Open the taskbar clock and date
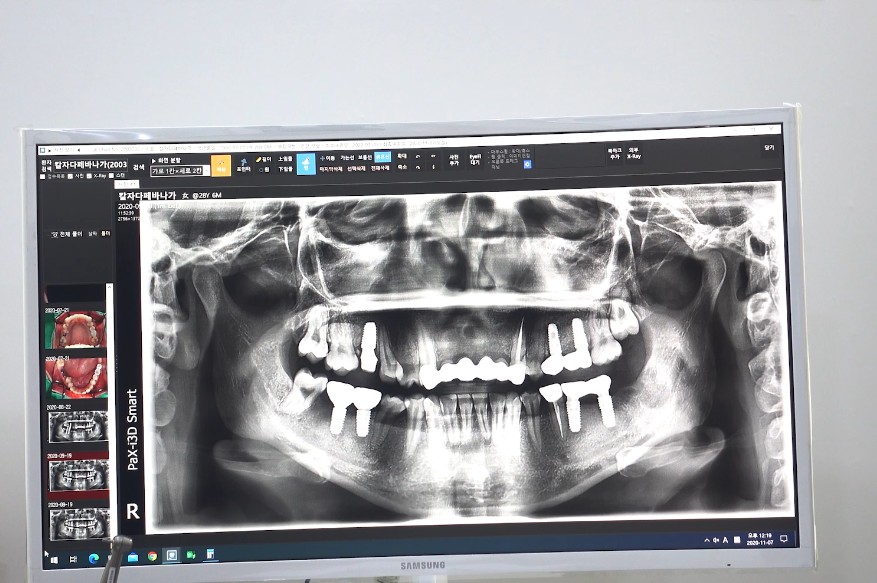This screenshot has width=877, height=583. [761, 539]
